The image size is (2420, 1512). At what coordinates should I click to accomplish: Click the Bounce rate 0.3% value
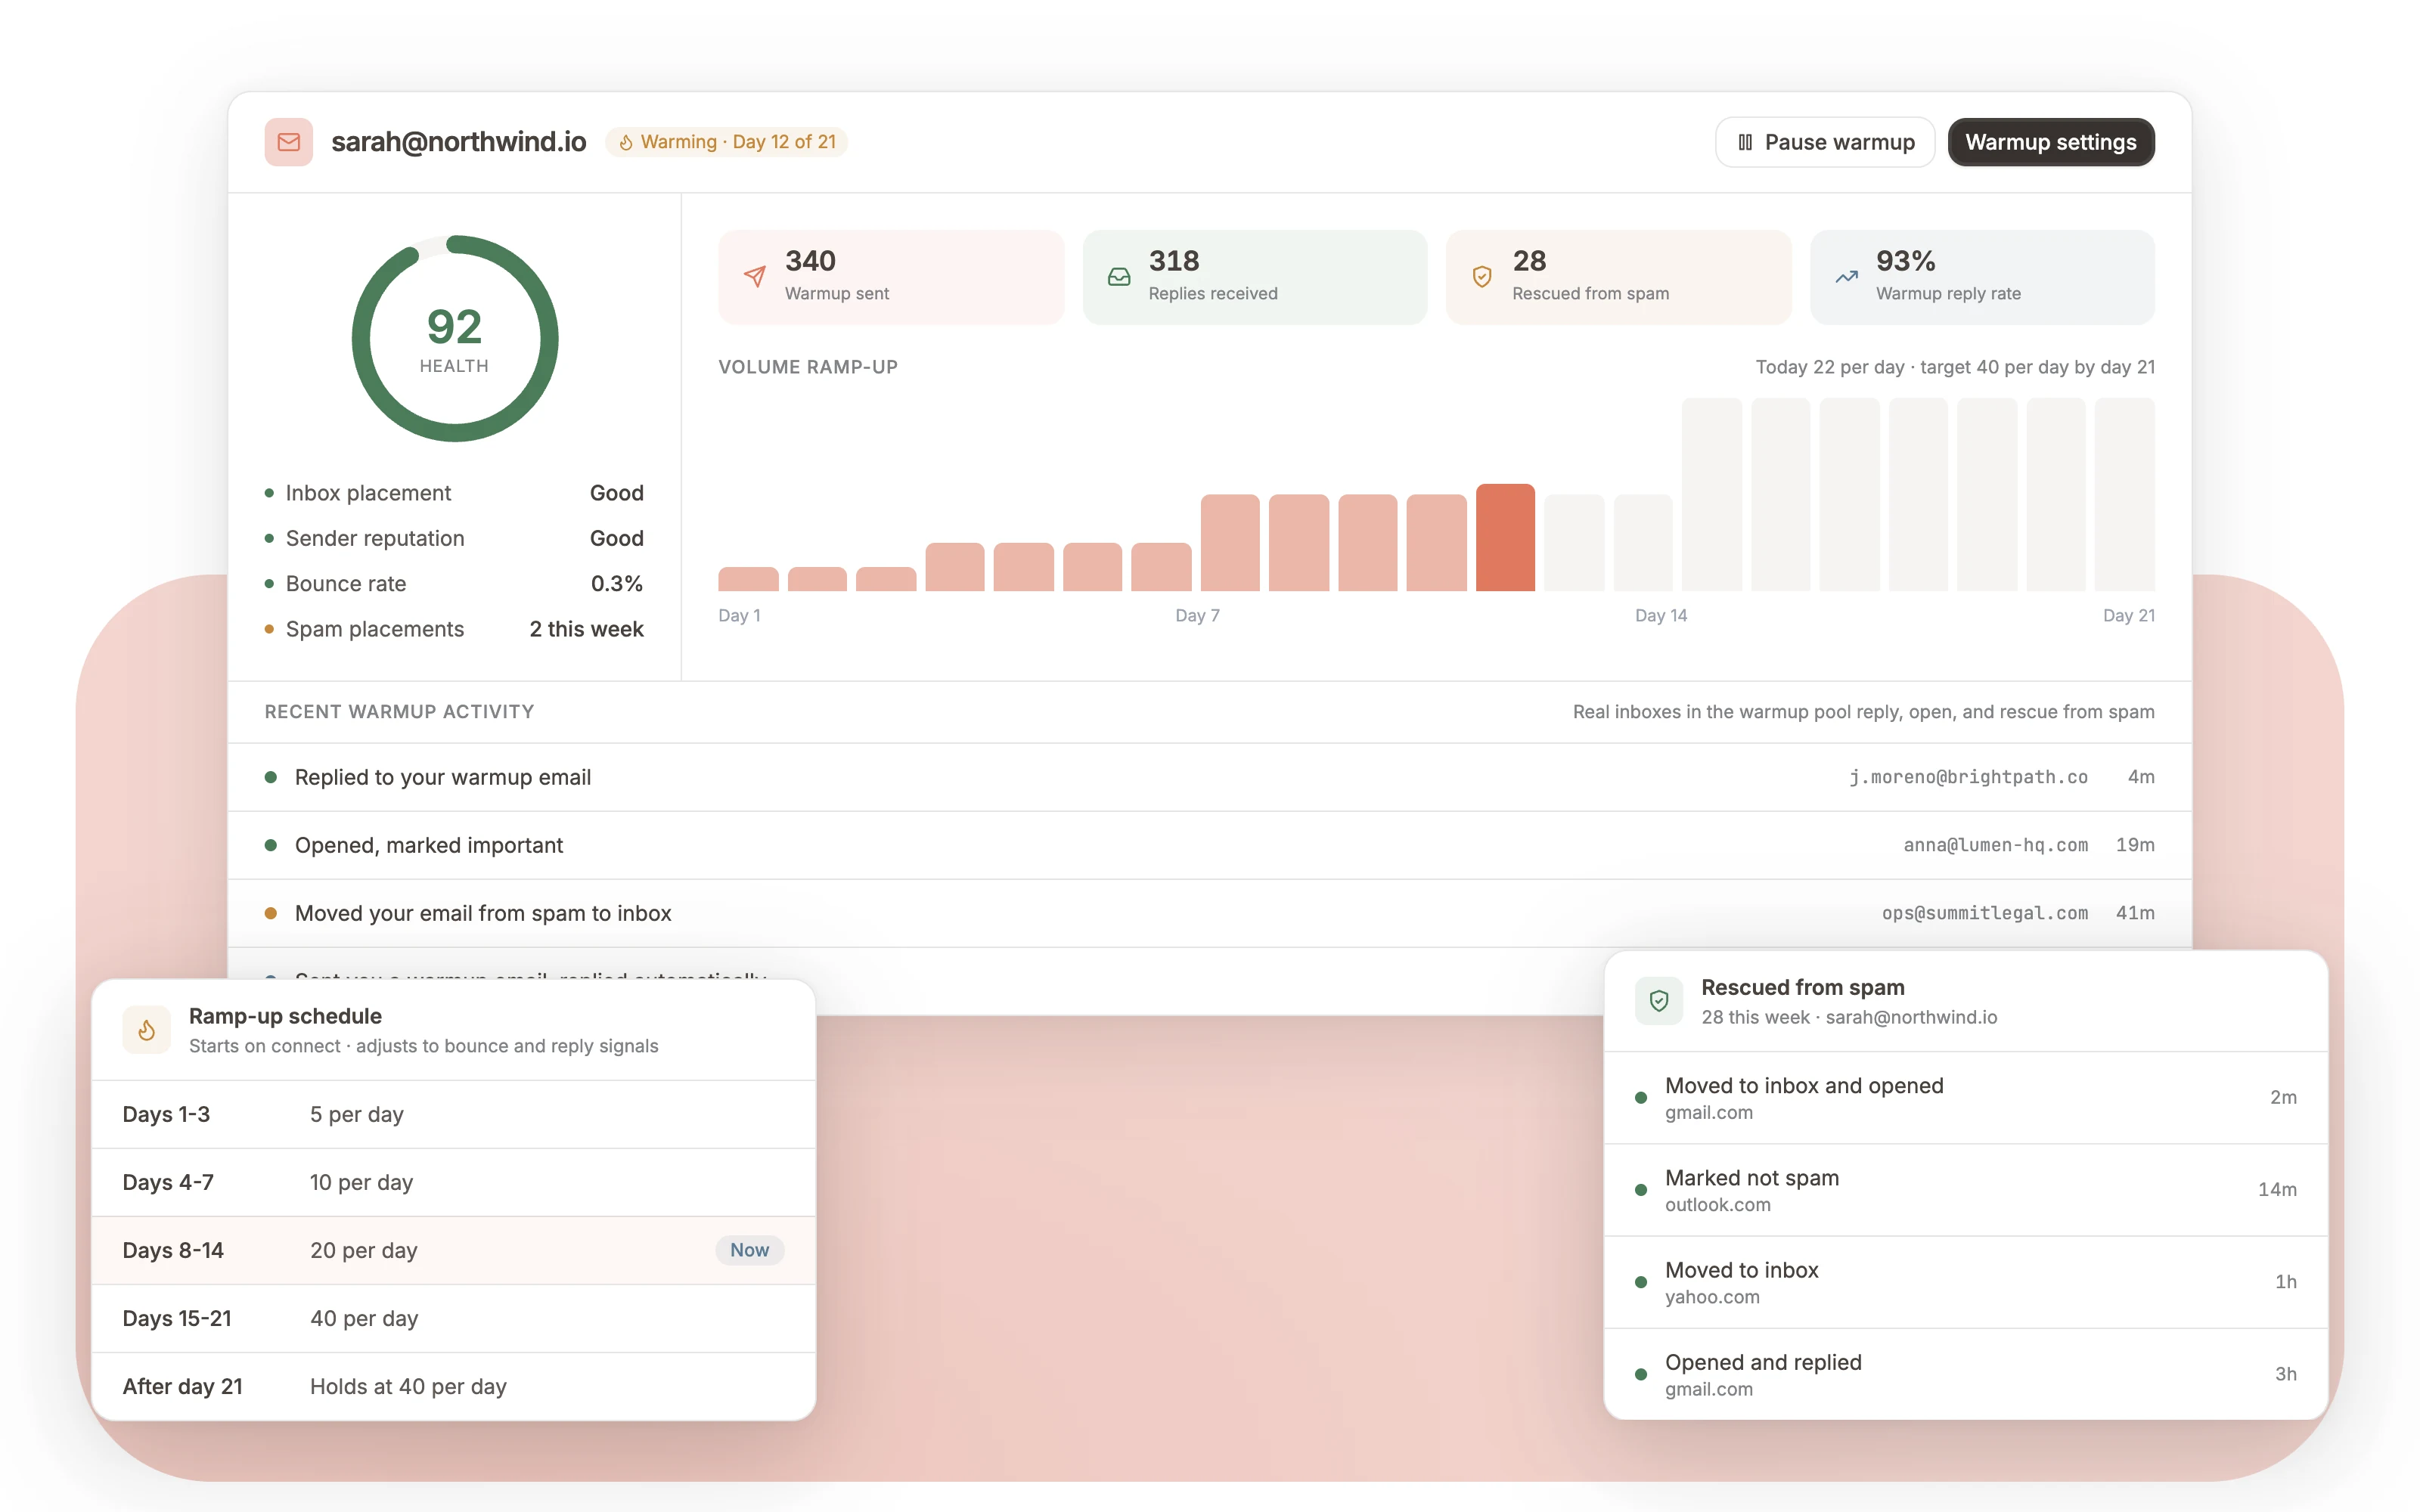tap(617, 584)
